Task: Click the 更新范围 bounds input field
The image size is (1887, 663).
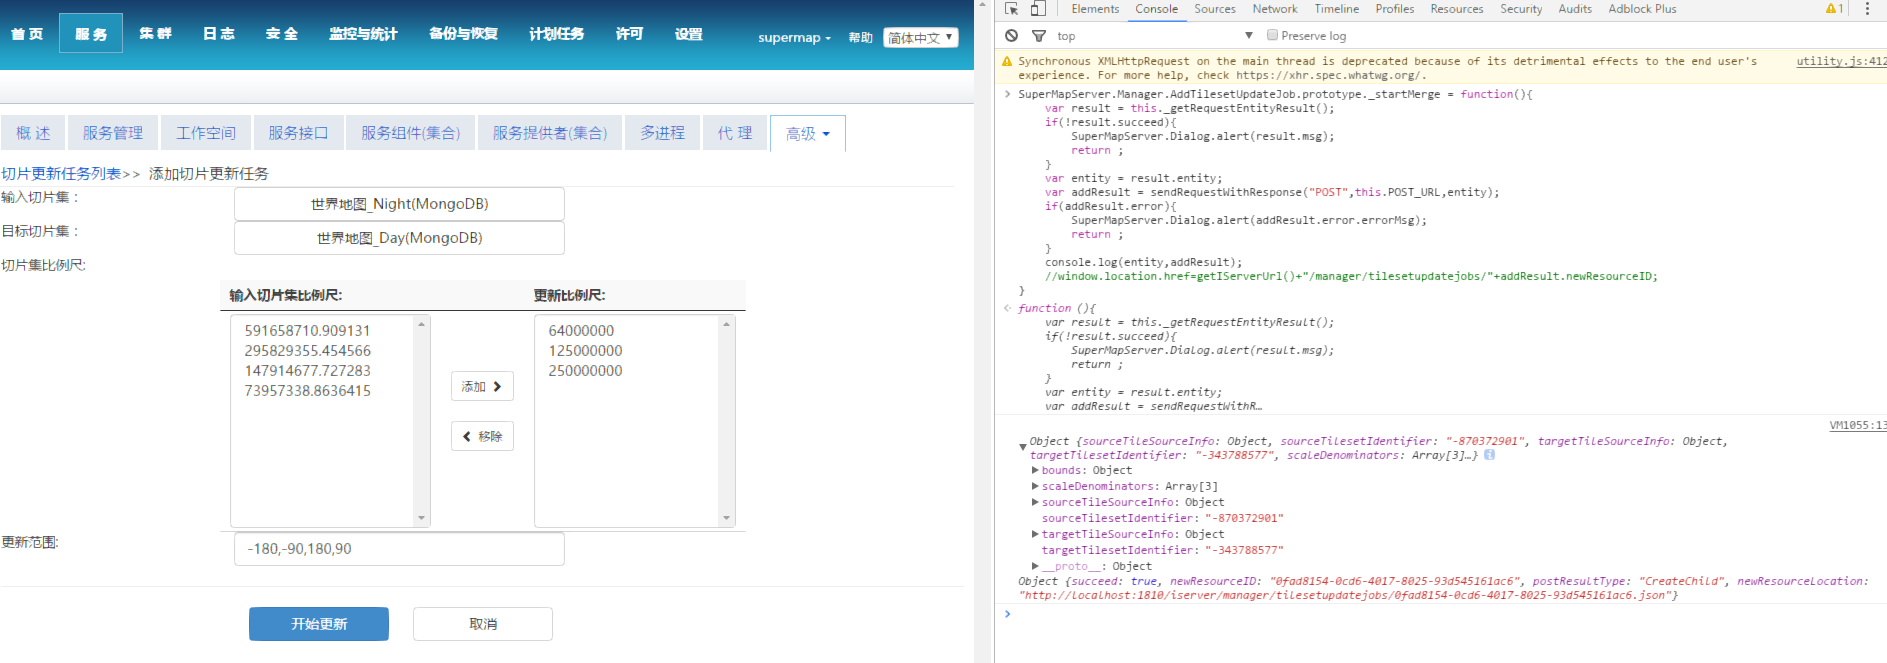Action: pyautogui.click(x=399, y=549)
